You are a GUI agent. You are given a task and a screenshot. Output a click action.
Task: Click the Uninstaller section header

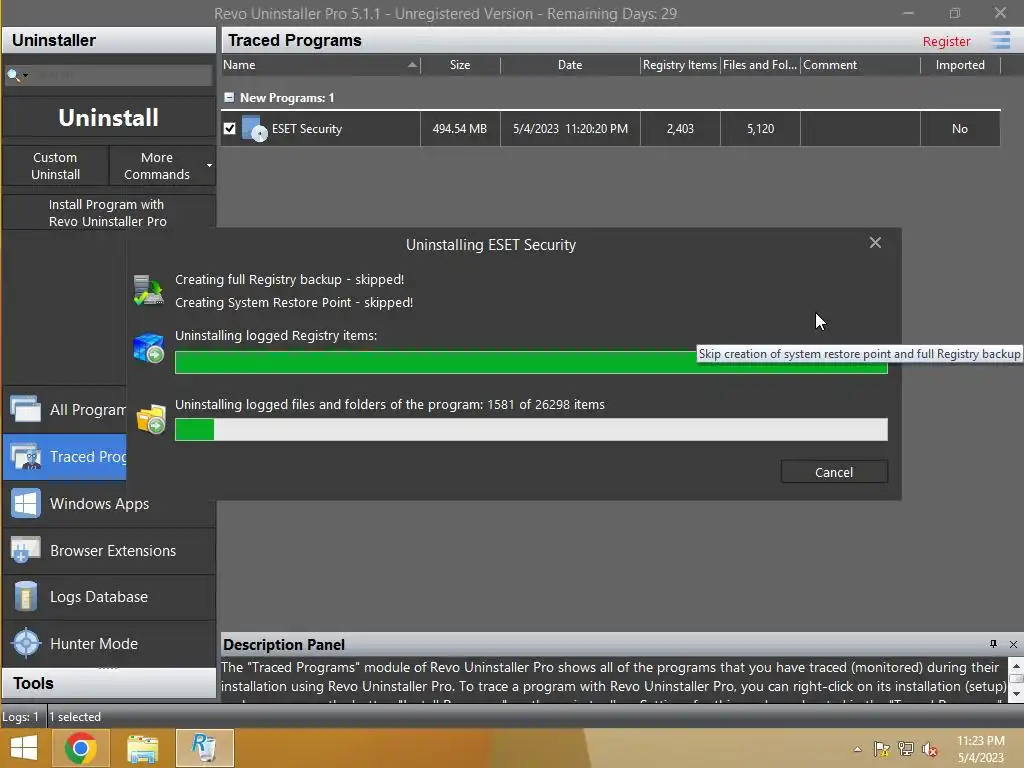(x=109, y=40)
